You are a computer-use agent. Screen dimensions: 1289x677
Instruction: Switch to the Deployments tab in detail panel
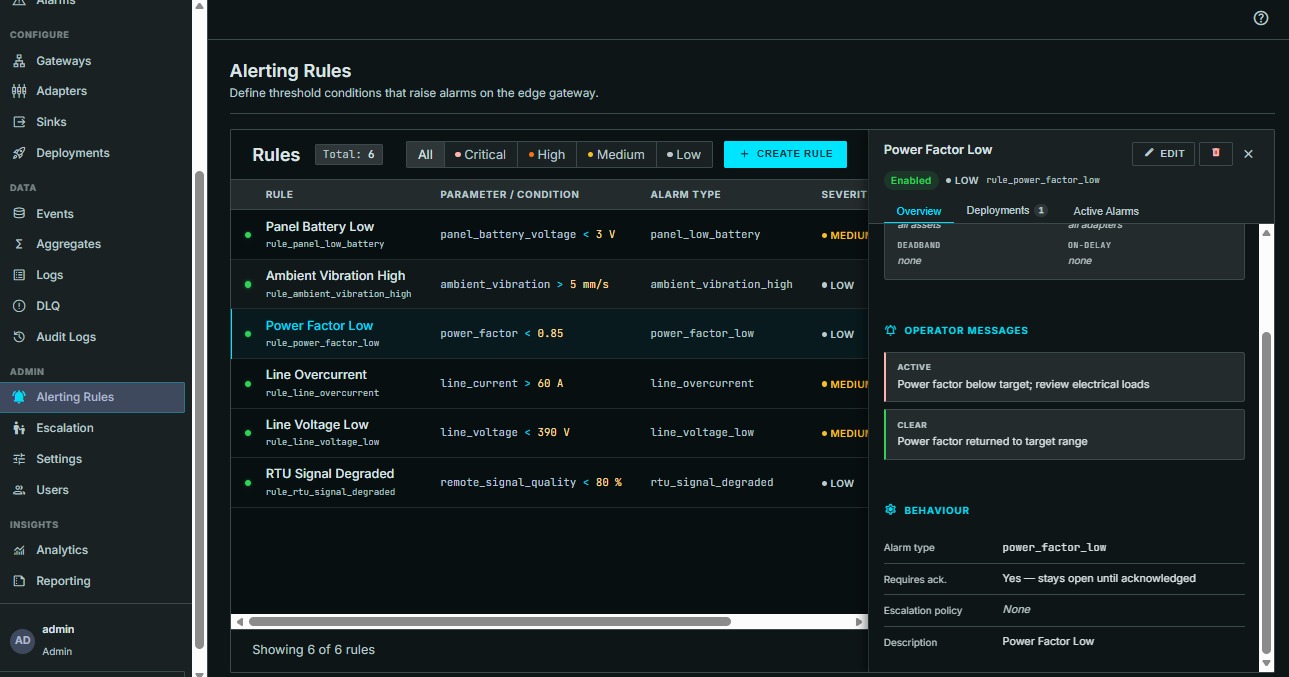pyautogui.click(x=1006, y=211)
